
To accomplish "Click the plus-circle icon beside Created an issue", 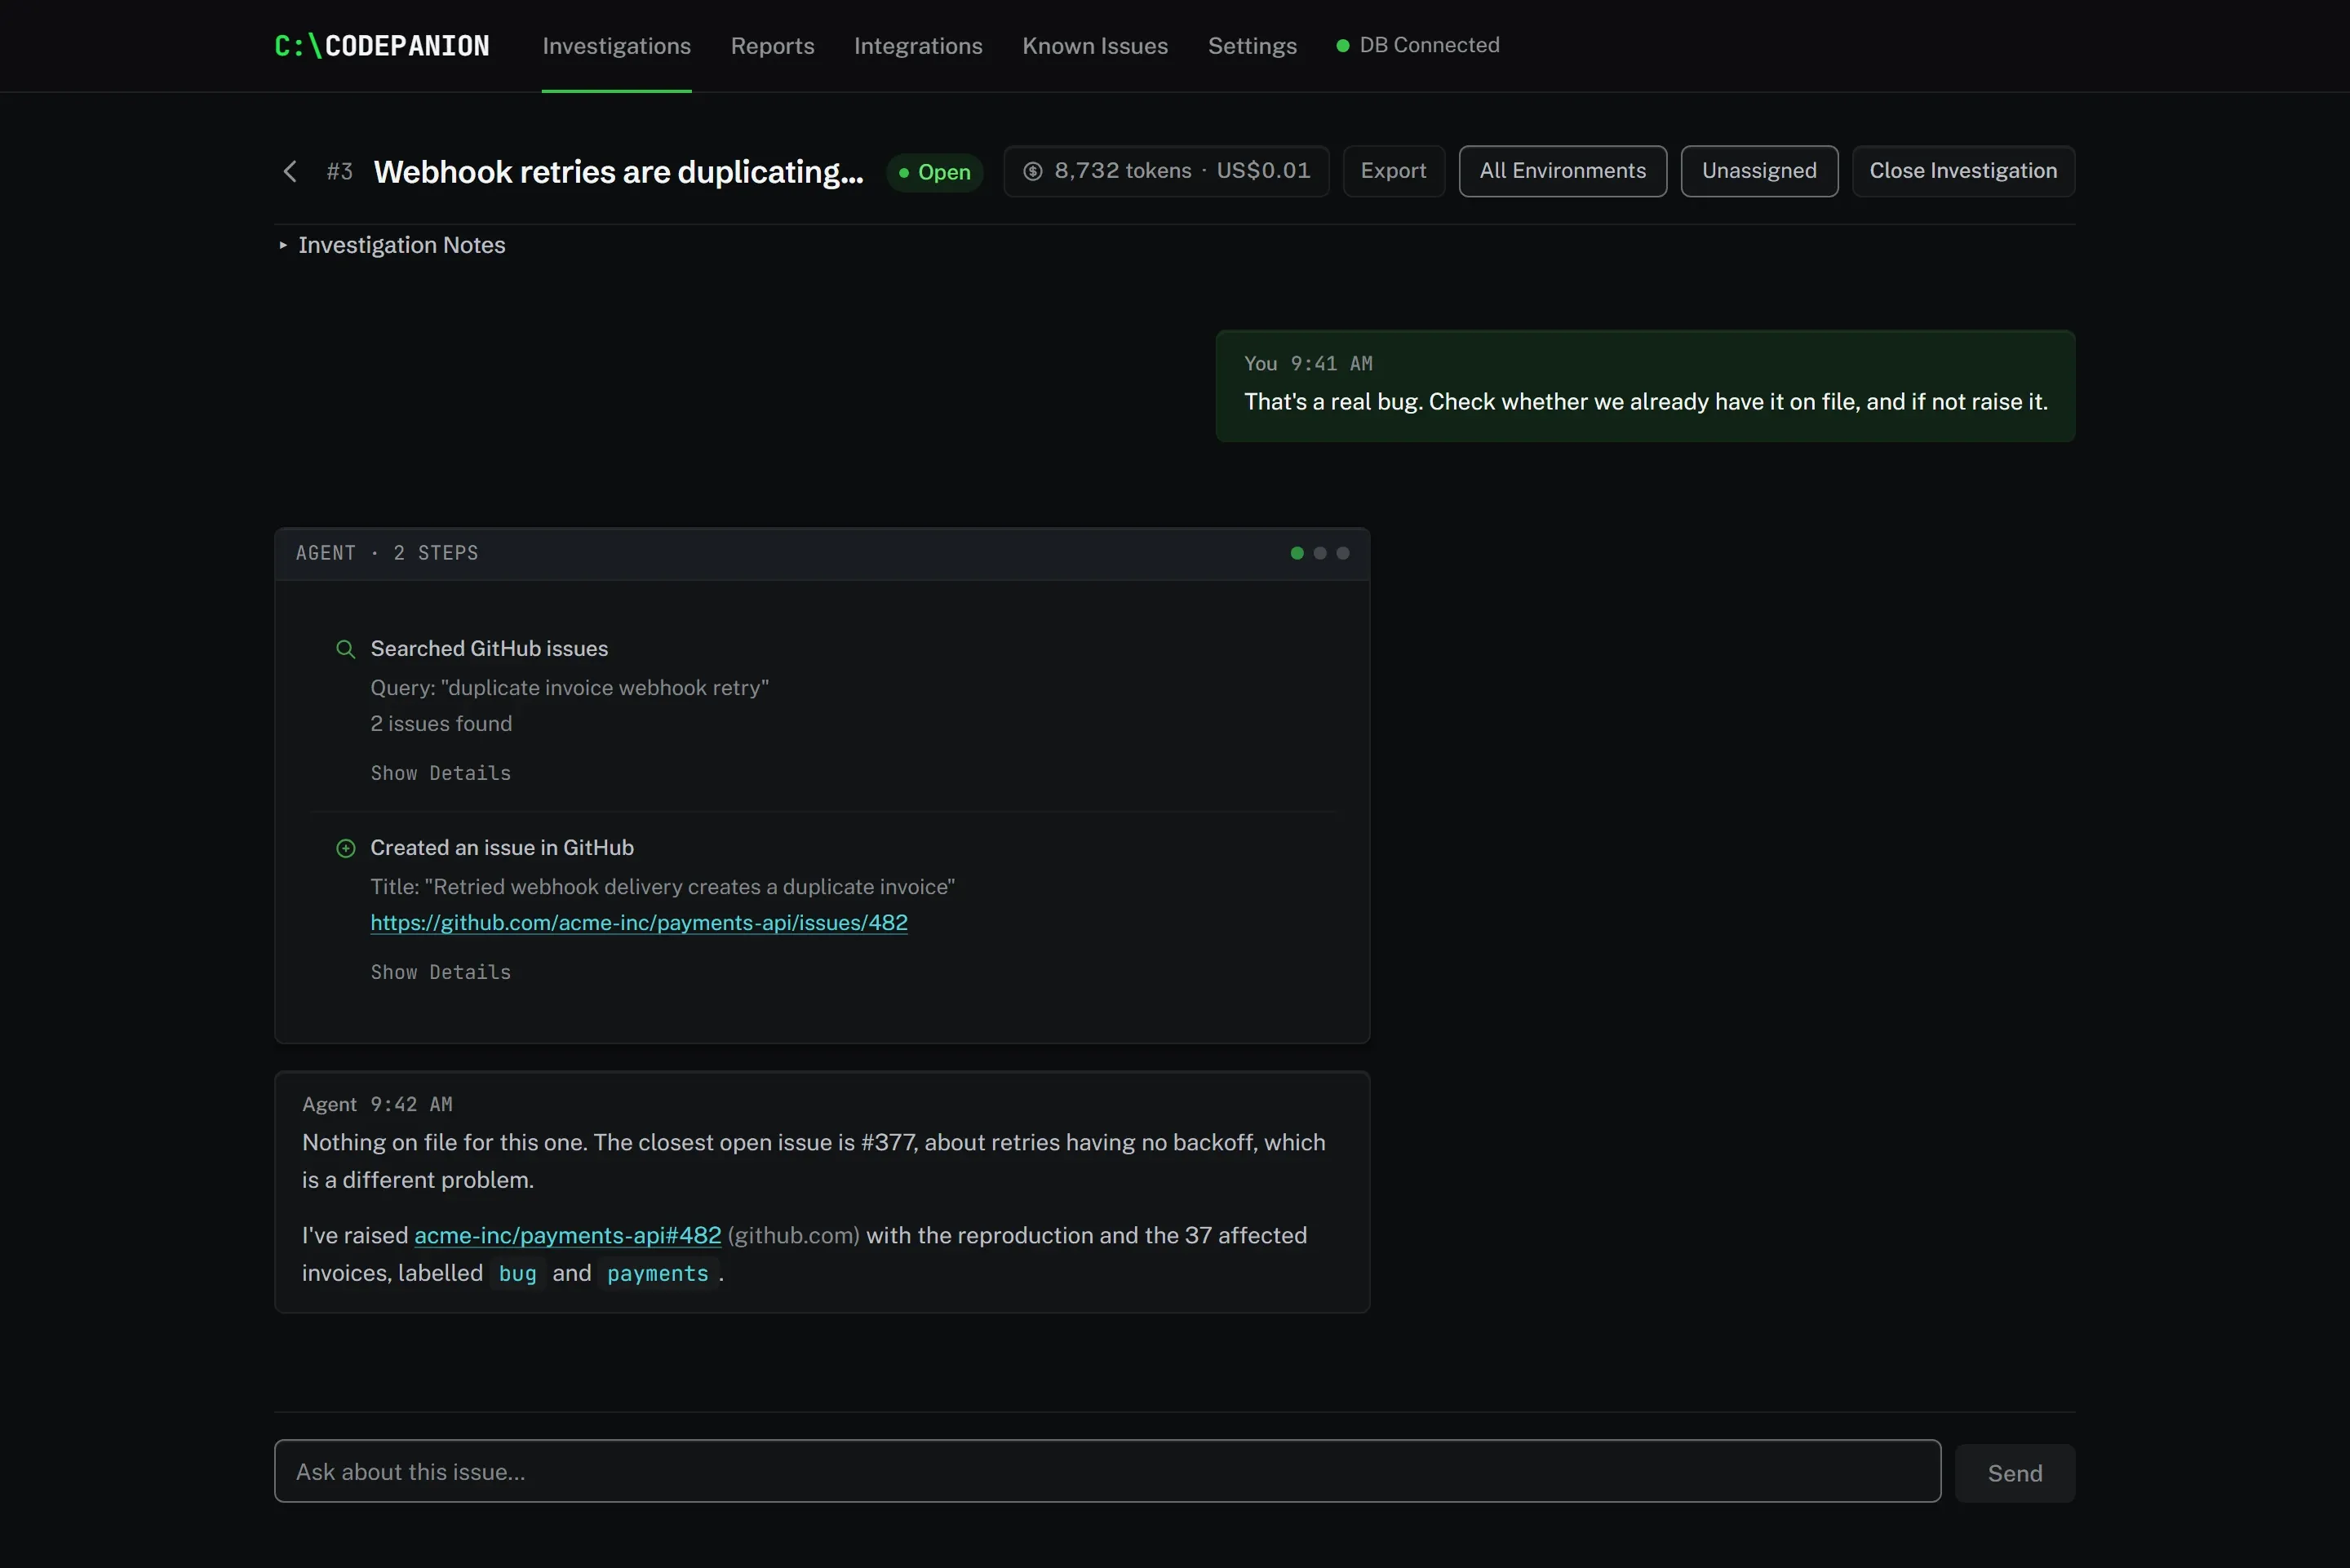I will point(345,848).
